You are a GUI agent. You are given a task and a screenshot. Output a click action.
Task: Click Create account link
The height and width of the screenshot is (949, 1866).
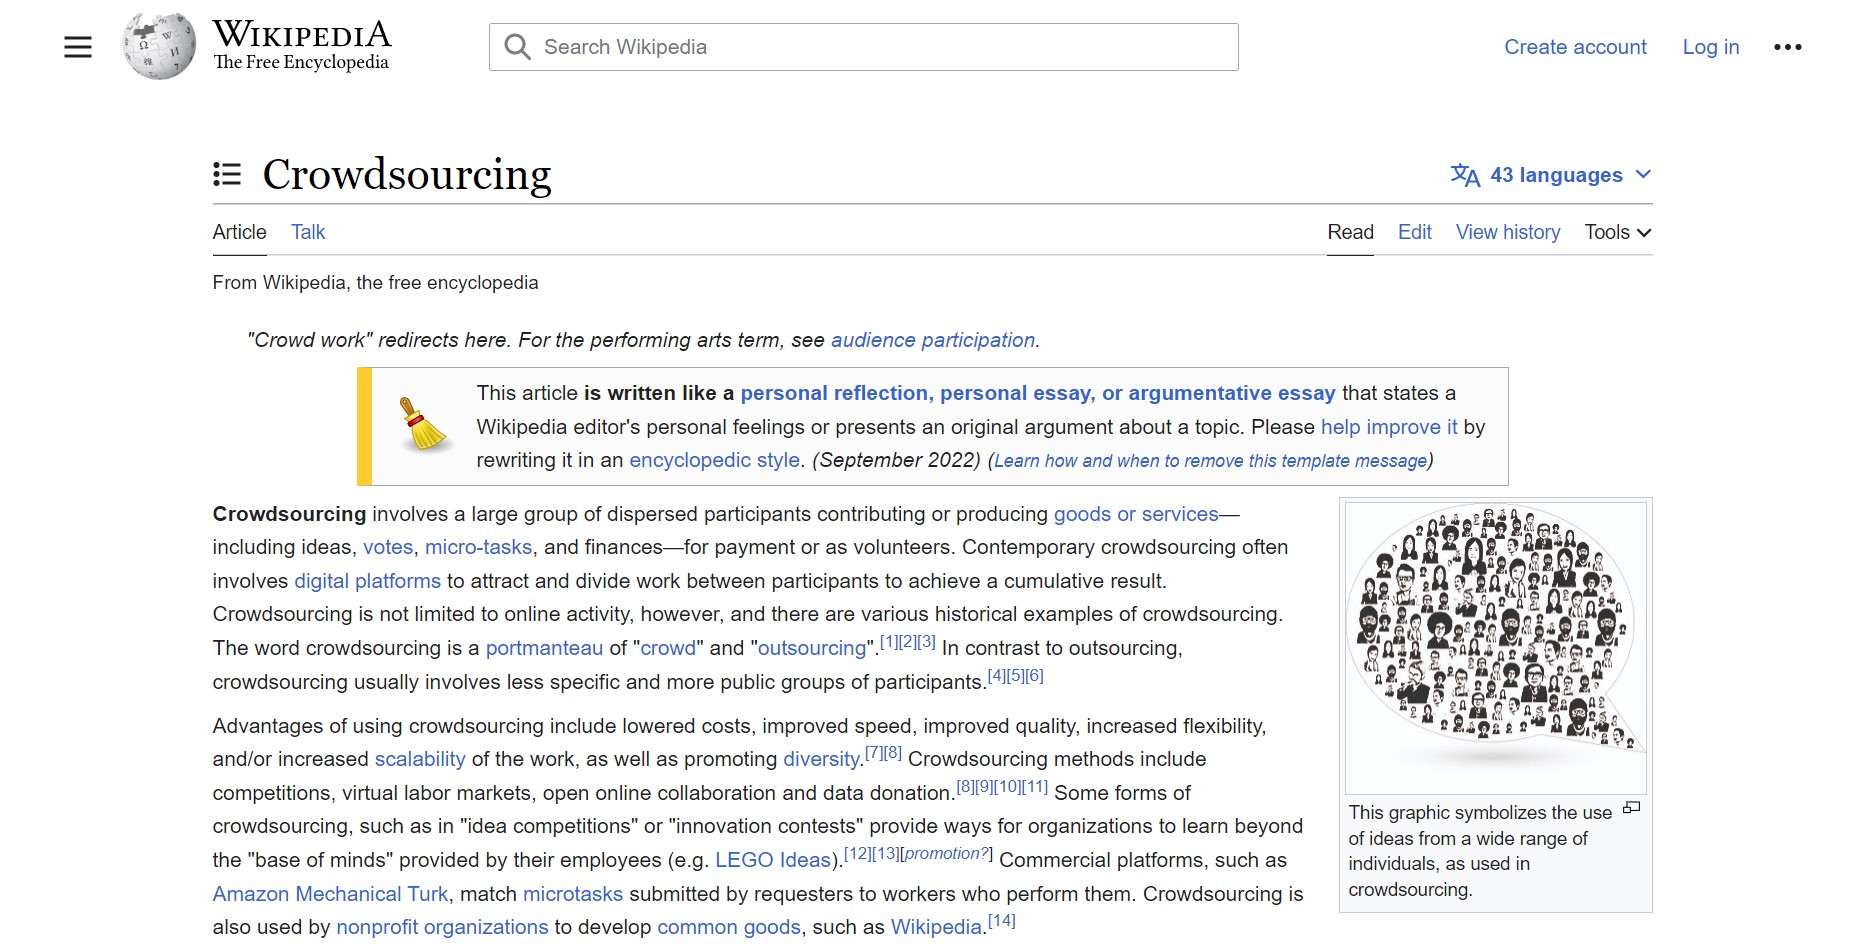coord(1575,47)
